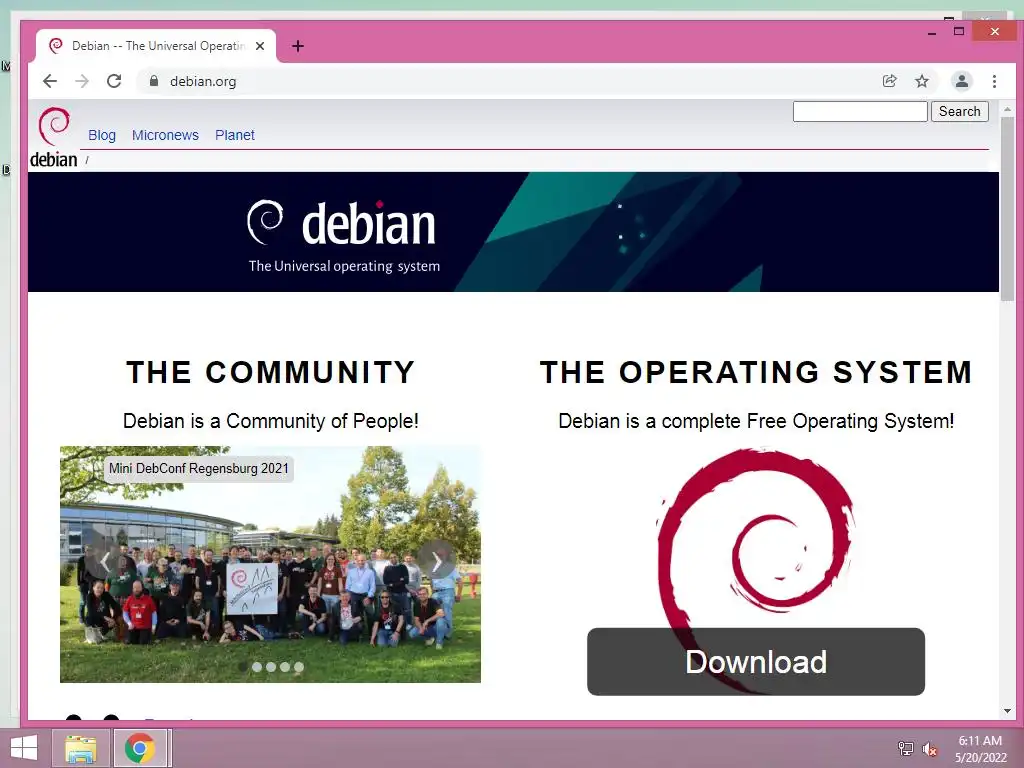Open a new tab with the plus button
This screenshot has height=768, width=1024.
pos(298,46)
